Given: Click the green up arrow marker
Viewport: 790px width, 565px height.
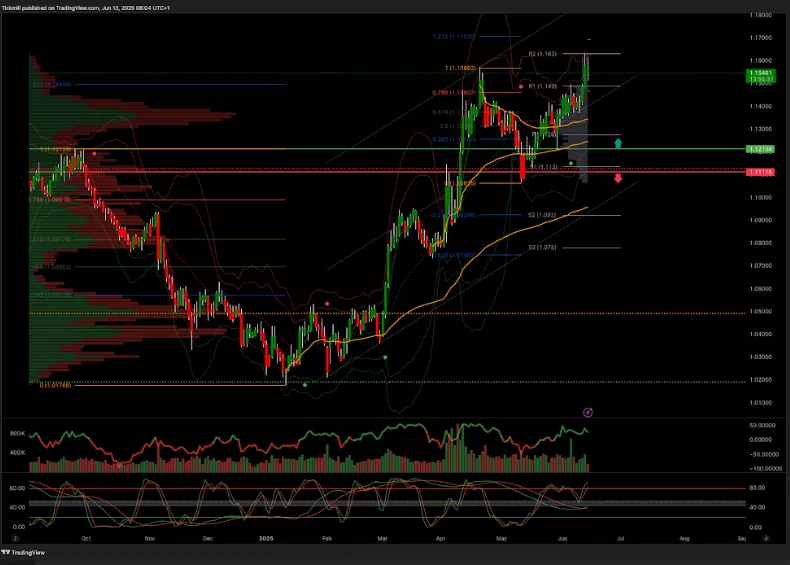Looking at the screenshot, I should pyautogui.click(x=619, y=144).
